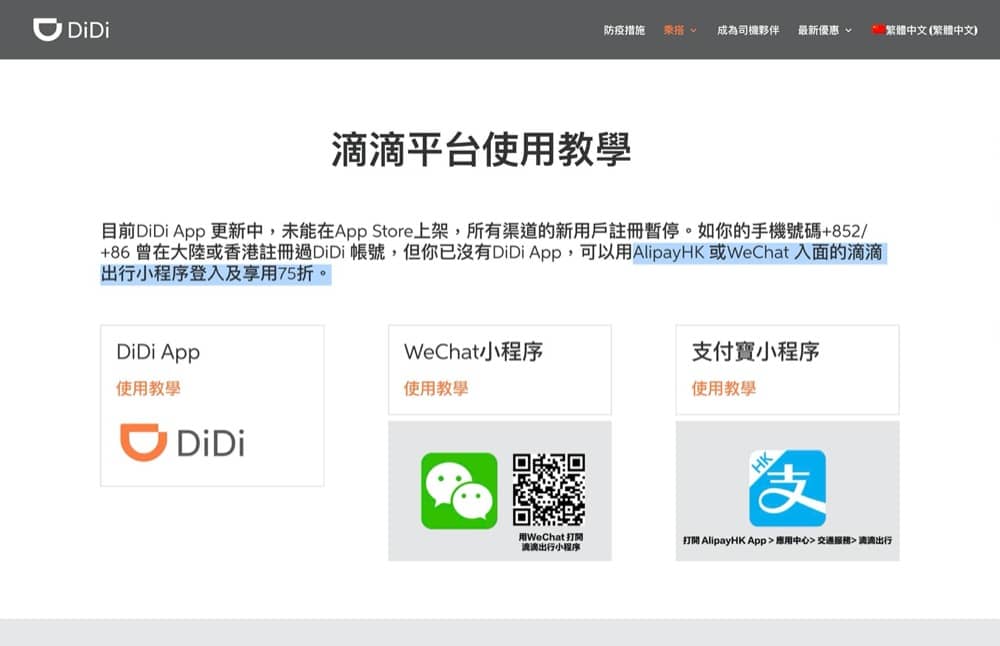1000x646 pixels.
Task: Click the DiDi App card title
Action: 158,352
